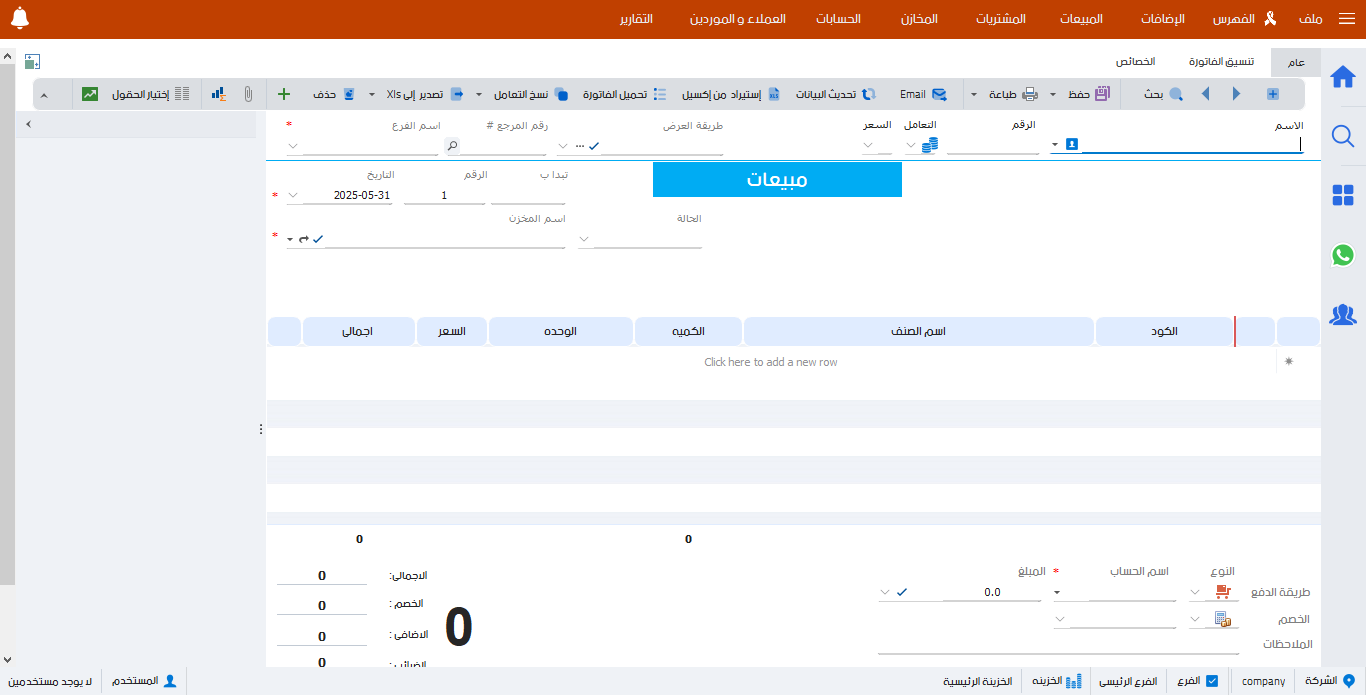1366x695 pixels.
Task: Open the المبيعات menu
Action: tap(1081, 18)
